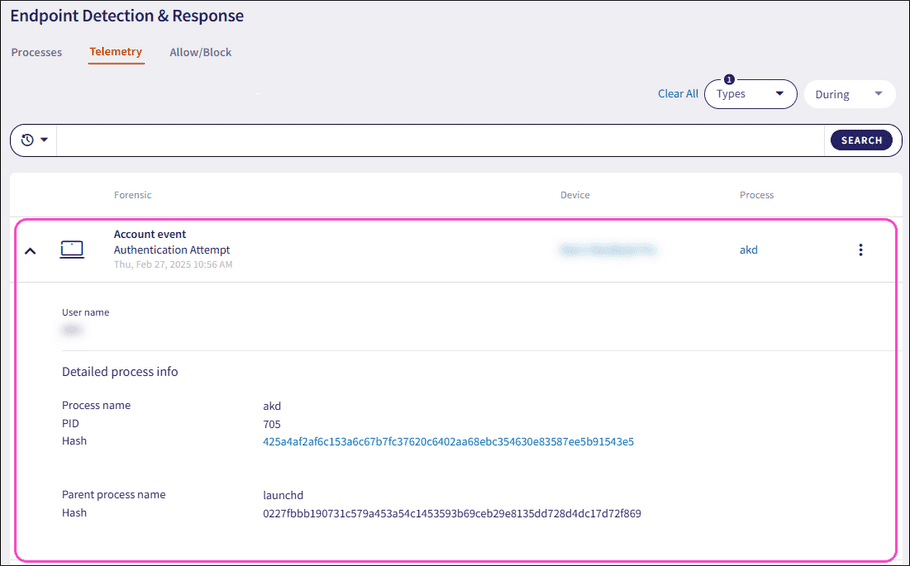Open the akd process hash link
This screenshot has height=566, width=910.
pos(448,442)
